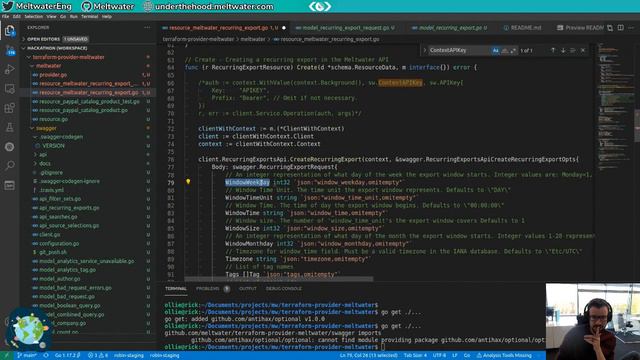Expand the api folder
The height and width of the screenshot is (360, 640).
[43, 155]
